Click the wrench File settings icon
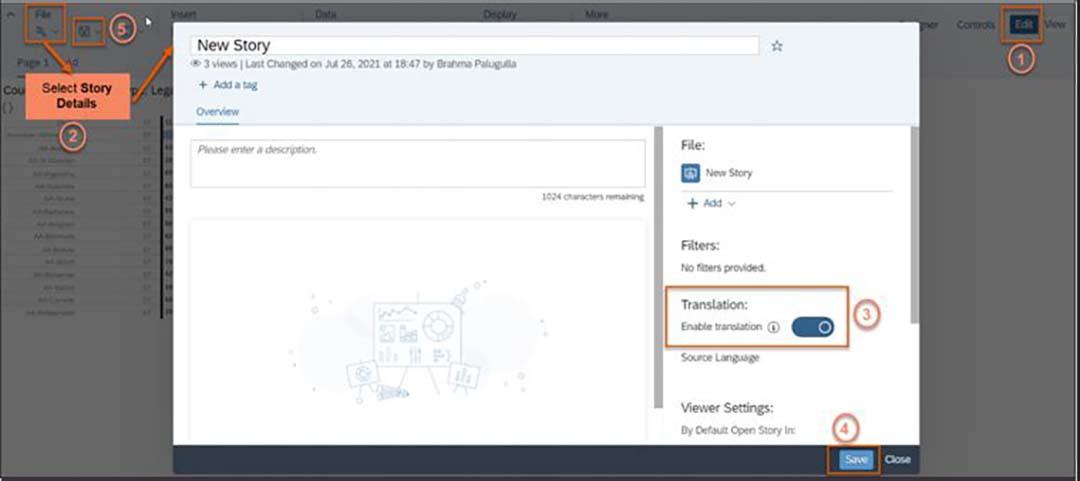Image resolution: width=1080 pixels, height=481 pixels. [42, 30]
